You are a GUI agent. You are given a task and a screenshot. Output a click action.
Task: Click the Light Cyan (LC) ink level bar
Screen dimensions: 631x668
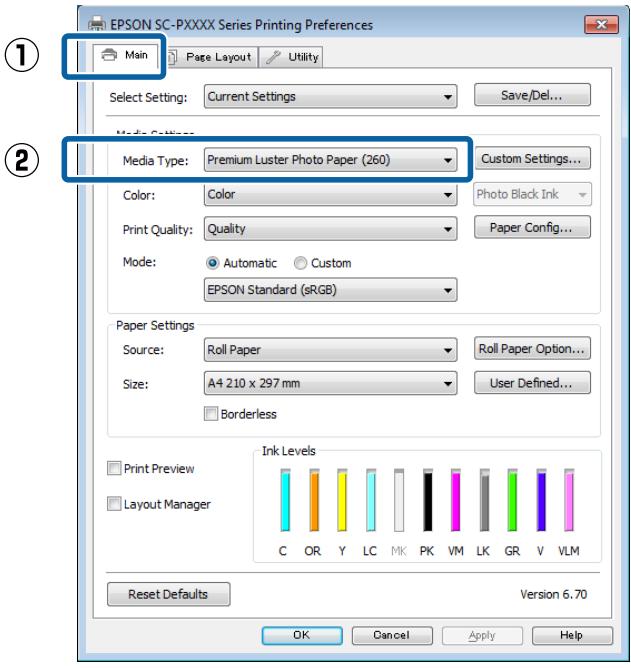371,500
